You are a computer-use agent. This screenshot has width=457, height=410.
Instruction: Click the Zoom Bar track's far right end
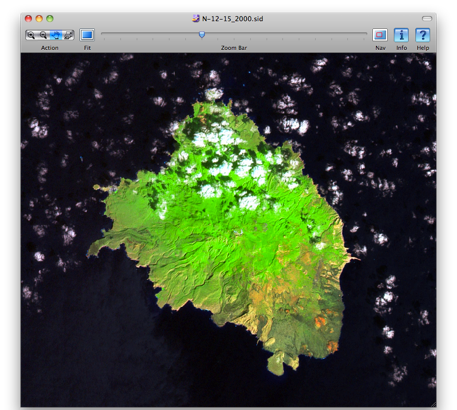point(365,33)
